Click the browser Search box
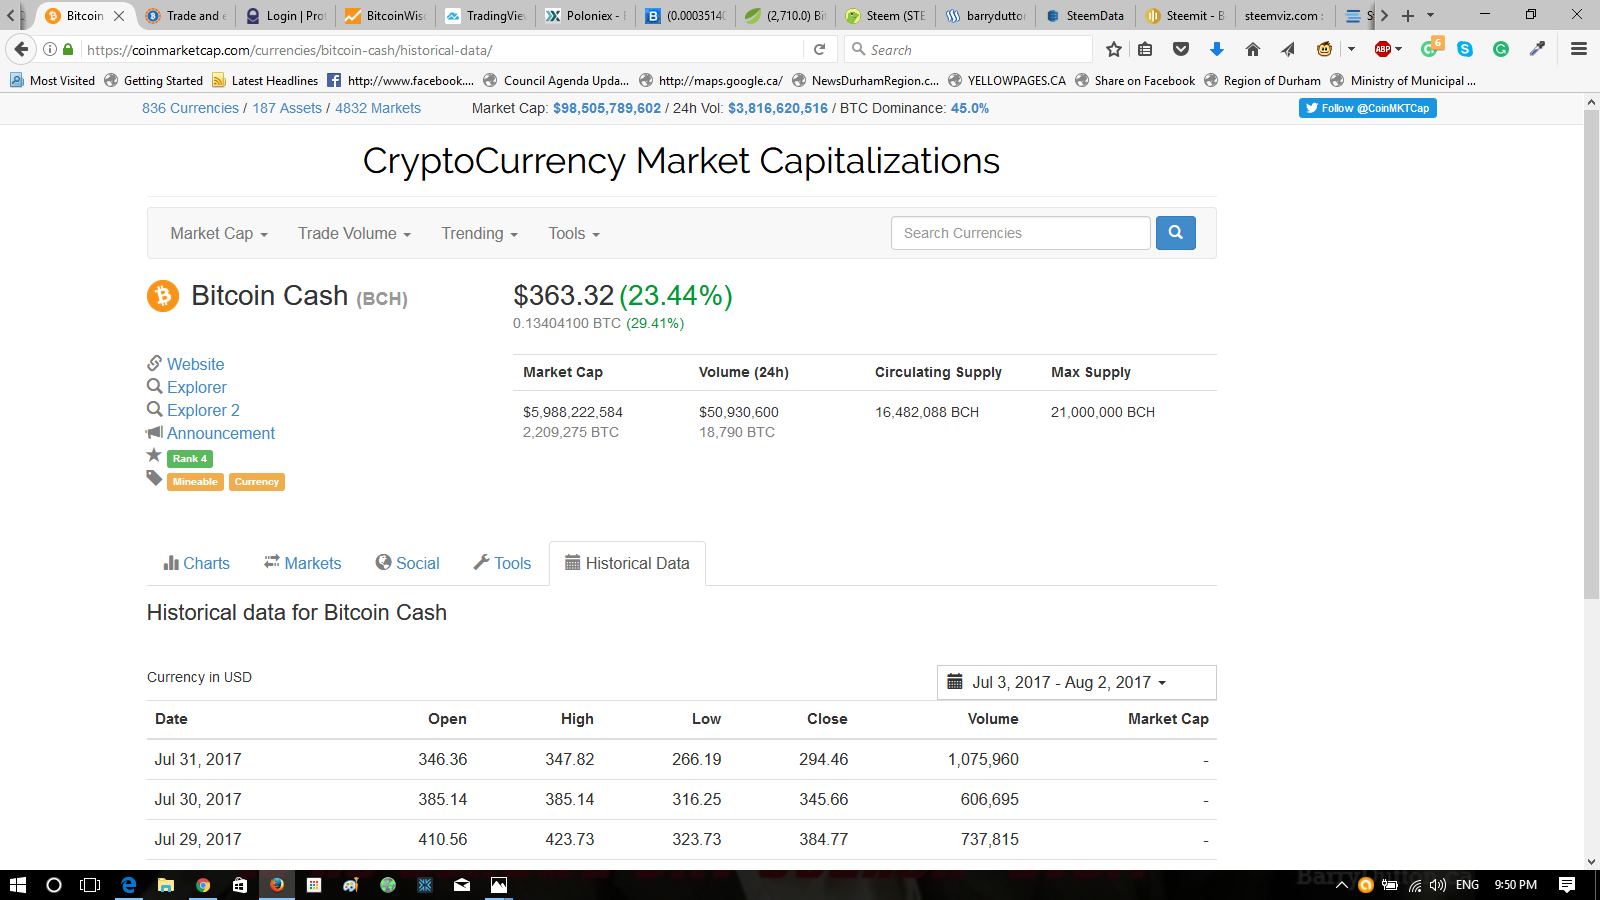 click(968, 49)
